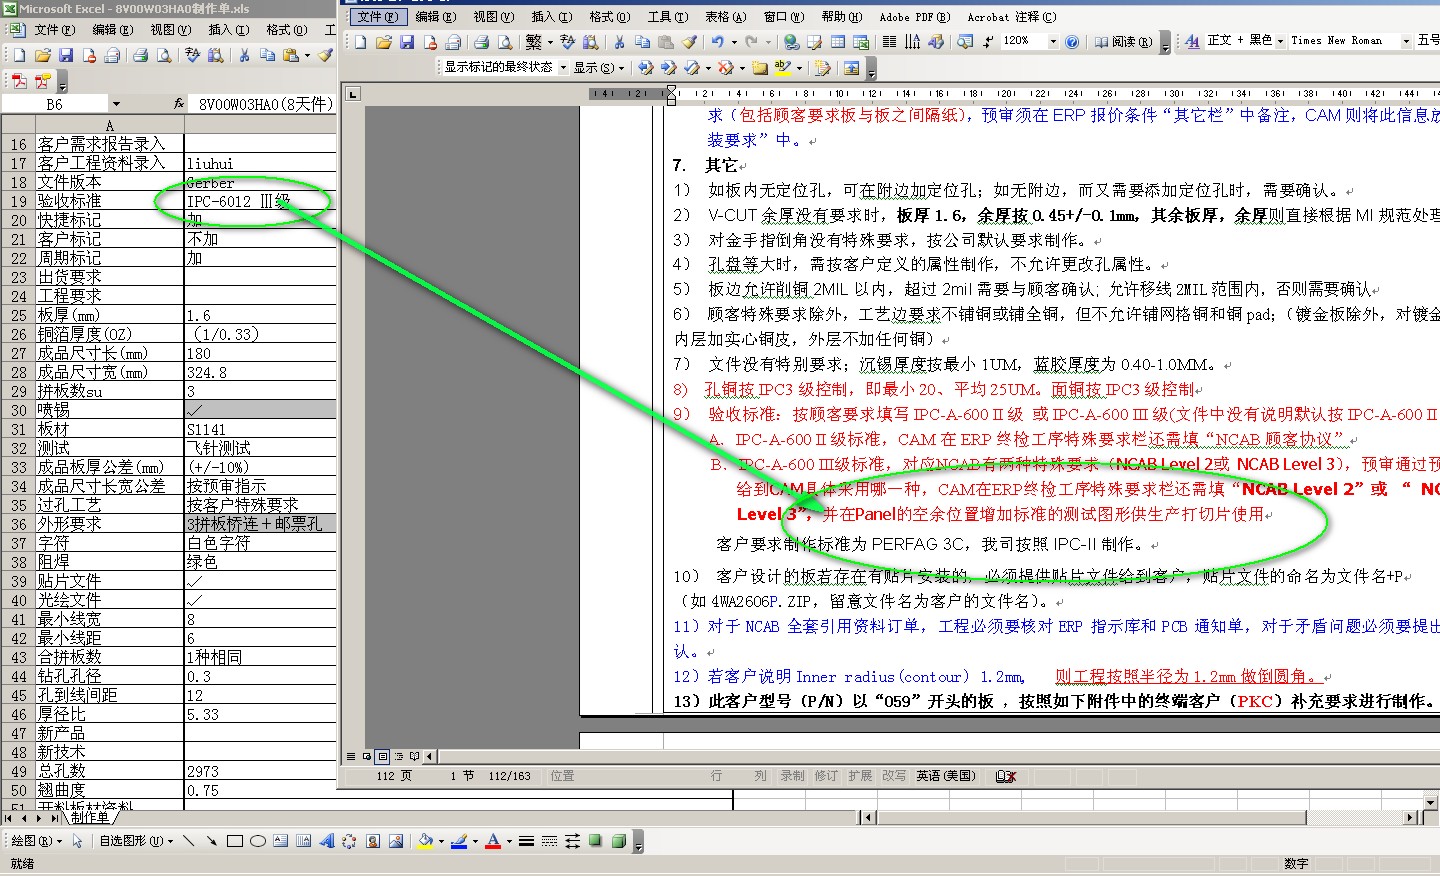Click Excel next sheet navigation arrow

(x=38, y=818)
